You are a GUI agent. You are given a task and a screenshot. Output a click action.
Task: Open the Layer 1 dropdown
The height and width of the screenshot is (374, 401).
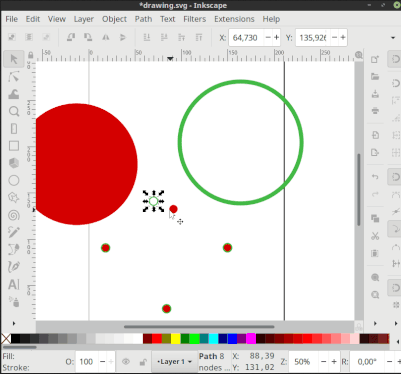tap(174, 362)
